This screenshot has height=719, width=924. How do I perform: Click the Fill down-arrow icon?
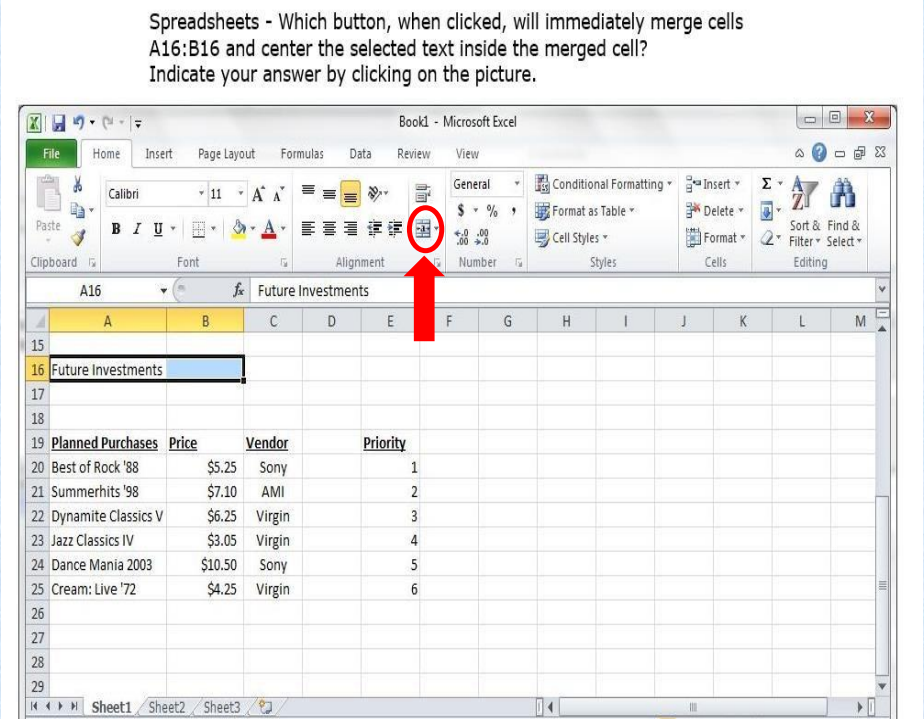click(766, 210)
